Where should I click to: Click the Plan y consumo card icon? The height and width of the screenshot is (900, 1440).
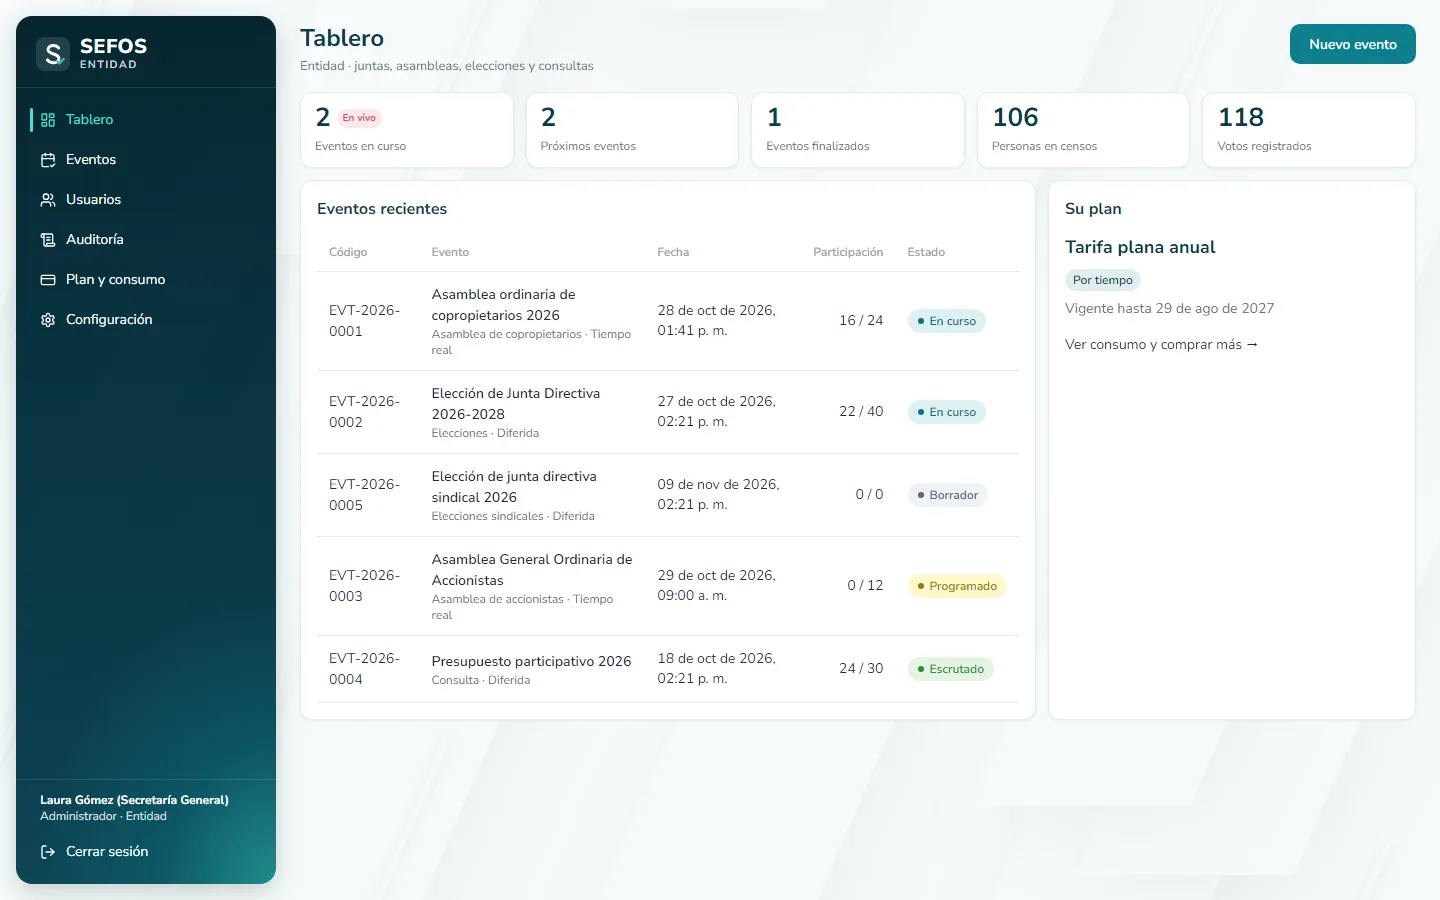(48, 280)
